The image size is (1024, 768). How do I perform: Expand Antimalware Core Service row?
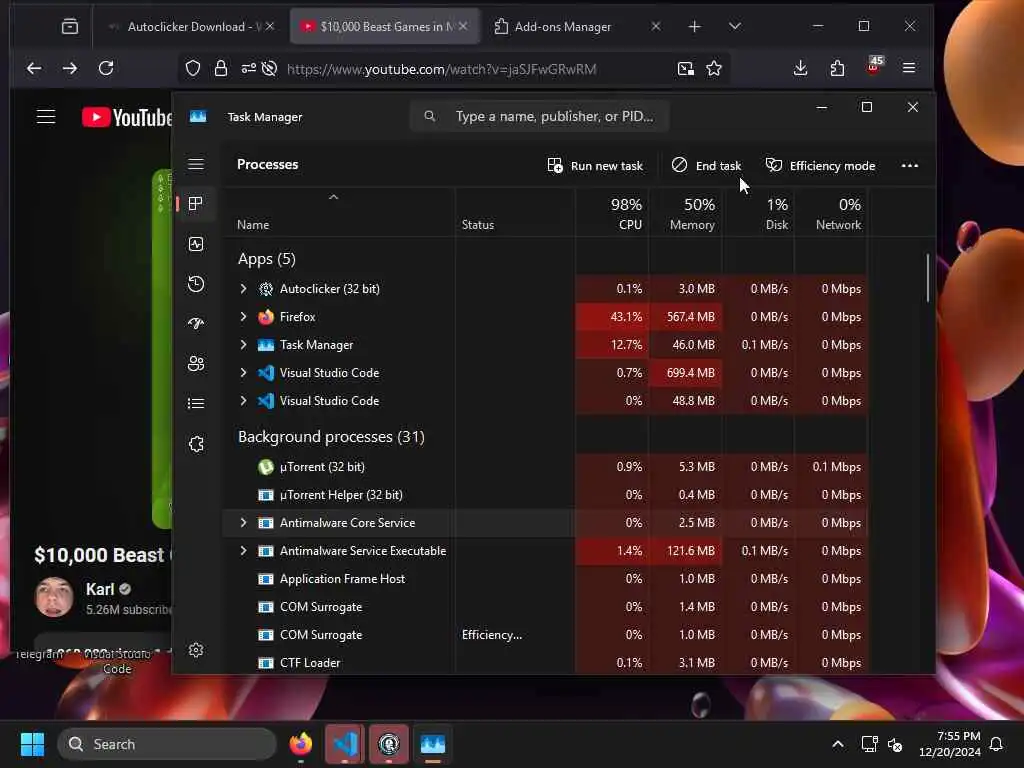click(x=244, y=522)
